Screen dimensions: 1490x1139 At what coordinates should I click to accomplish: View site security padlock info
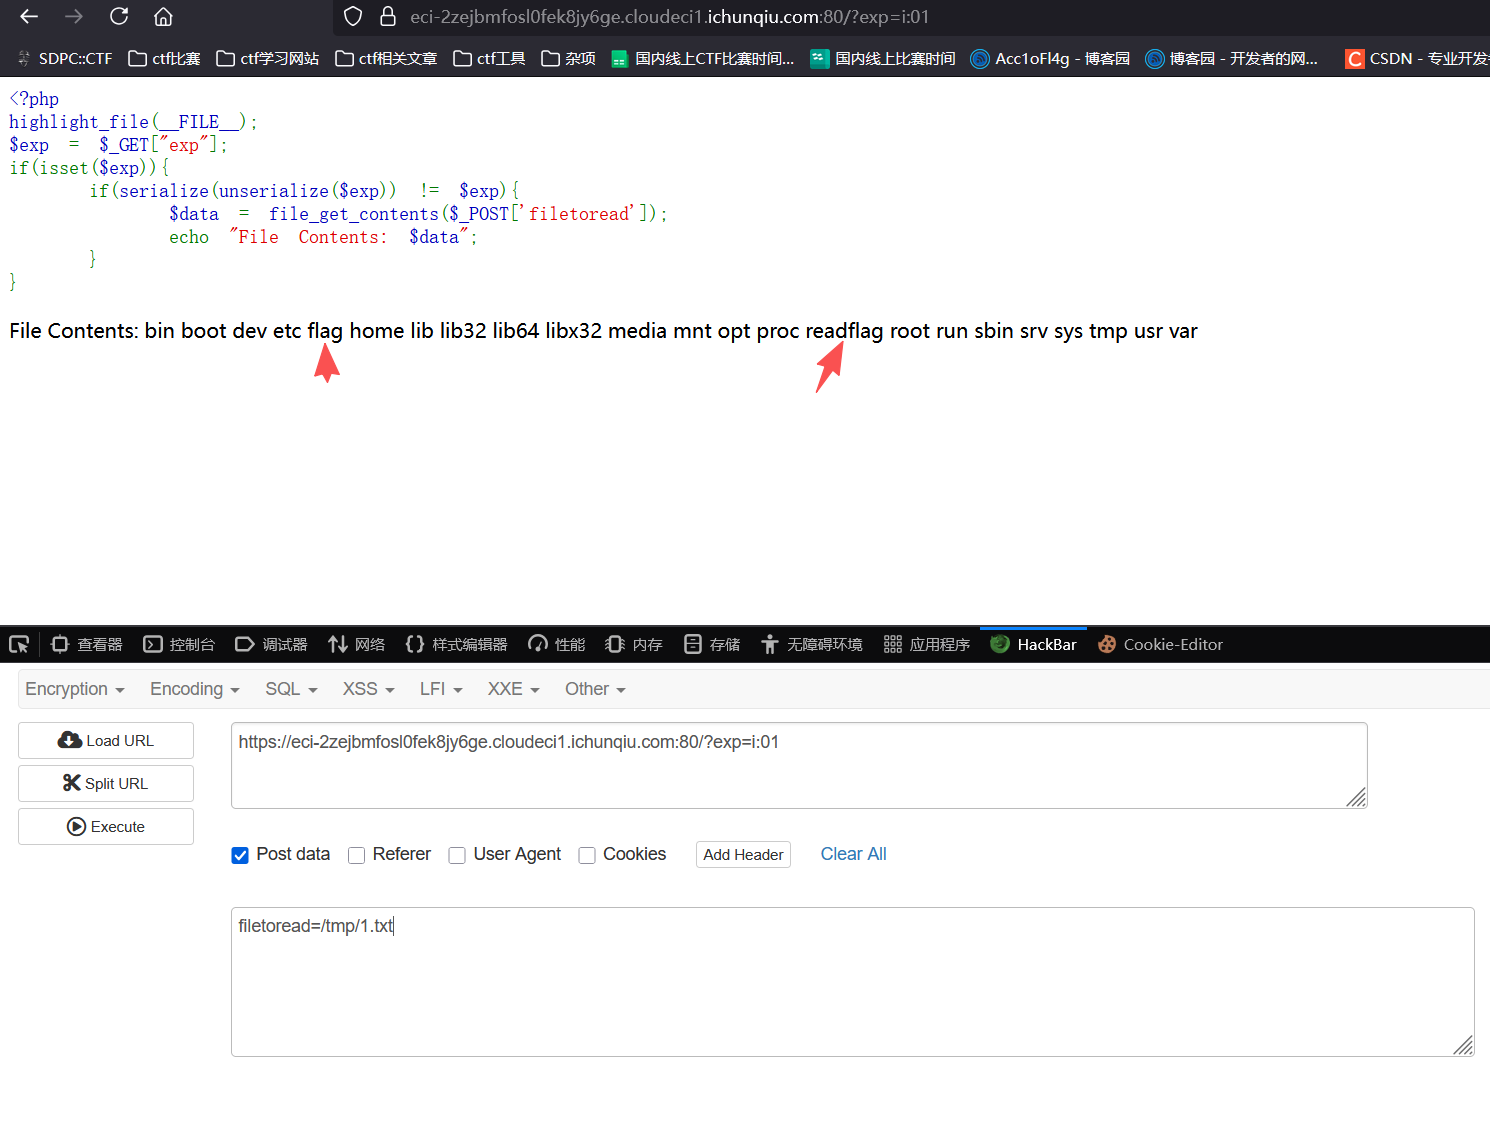388,16
